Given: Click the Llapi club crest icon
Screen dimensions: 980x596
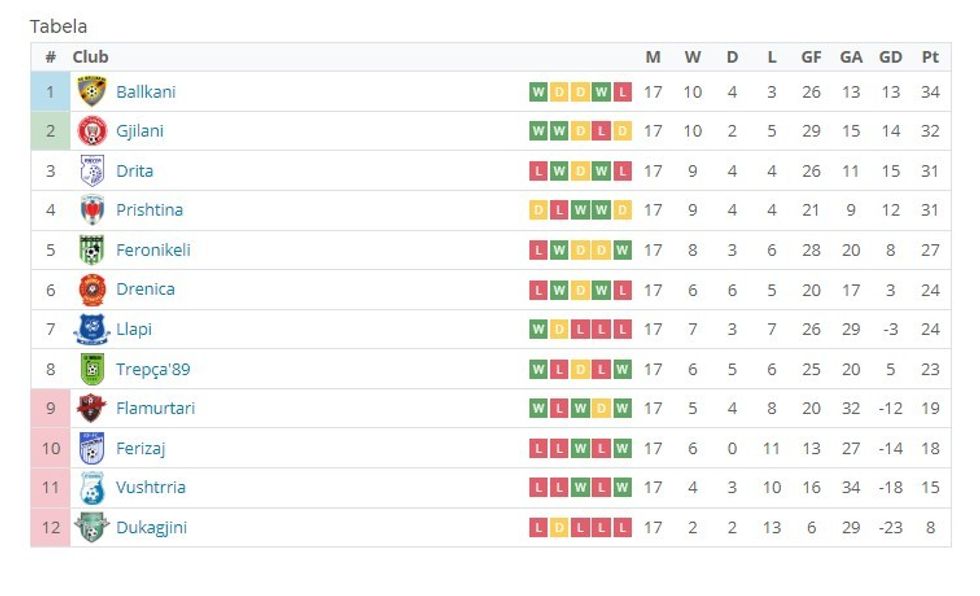Looking at the screenshot, I should point(92,329).
